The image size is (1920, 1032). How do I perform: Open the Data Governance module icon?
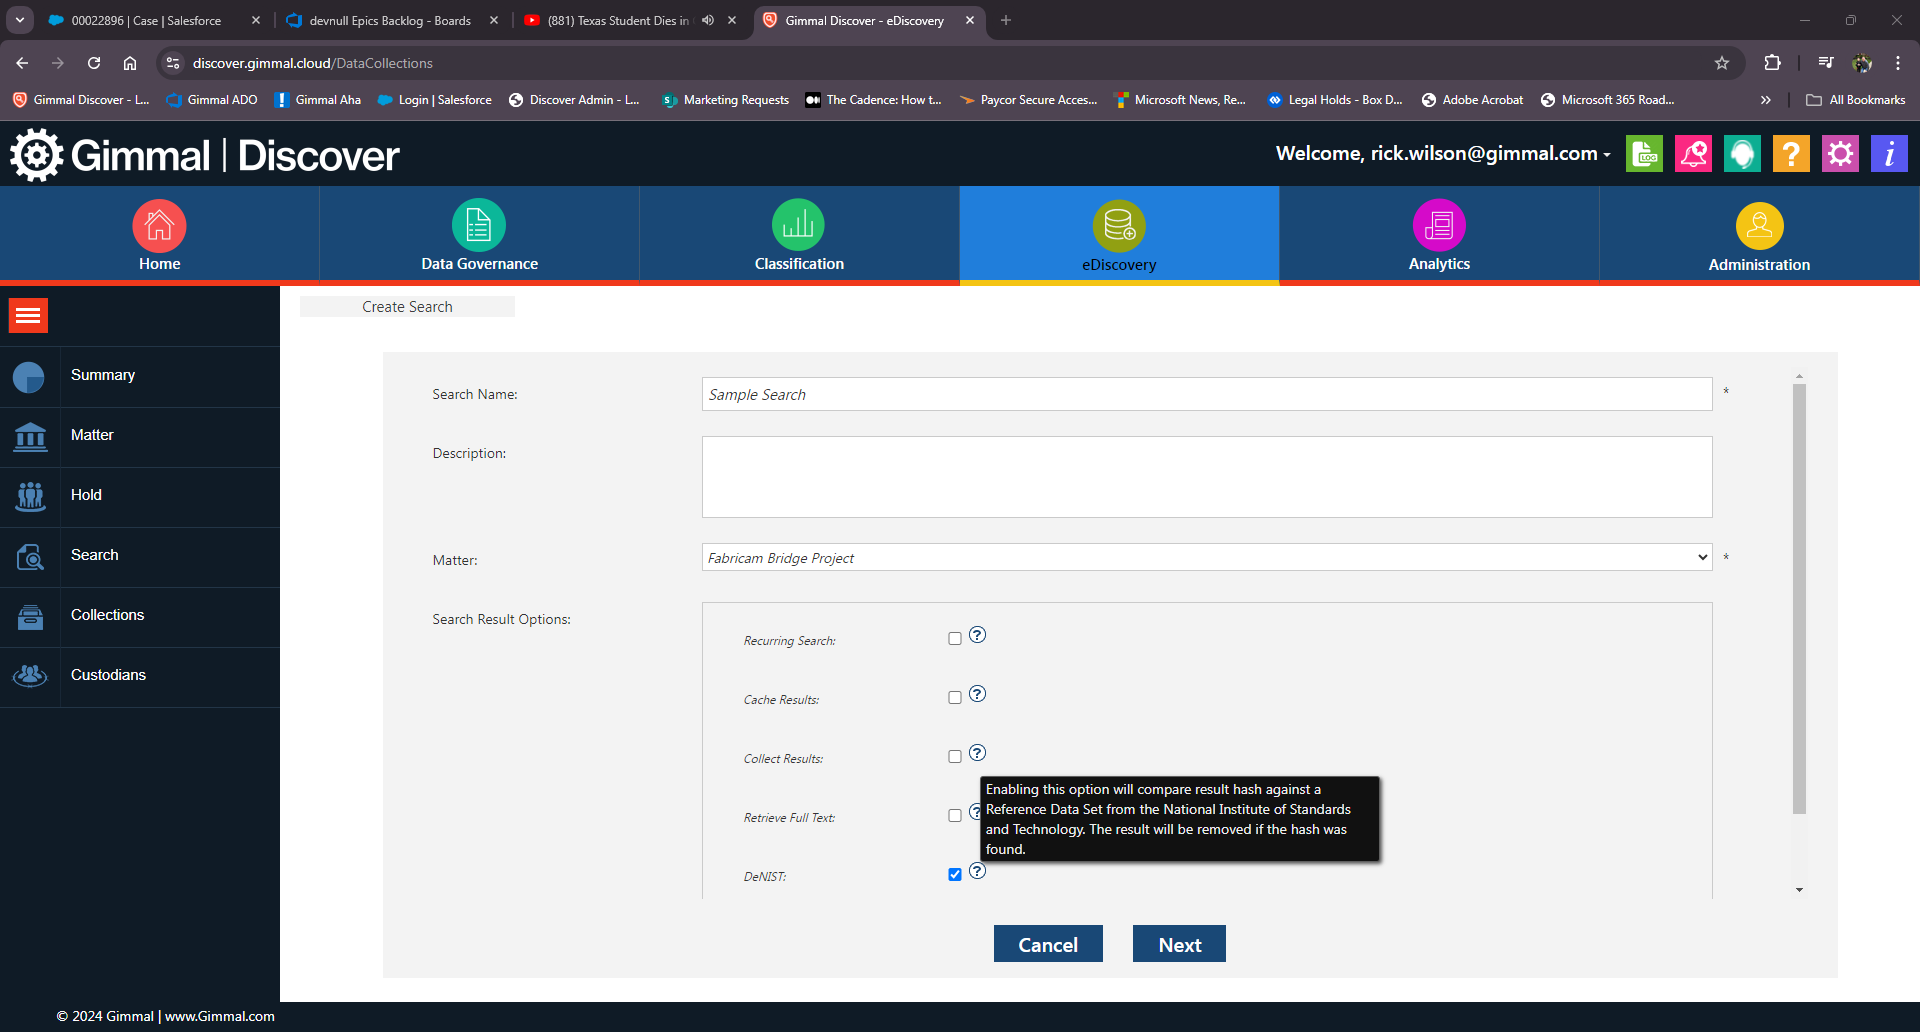coord(478,226)
